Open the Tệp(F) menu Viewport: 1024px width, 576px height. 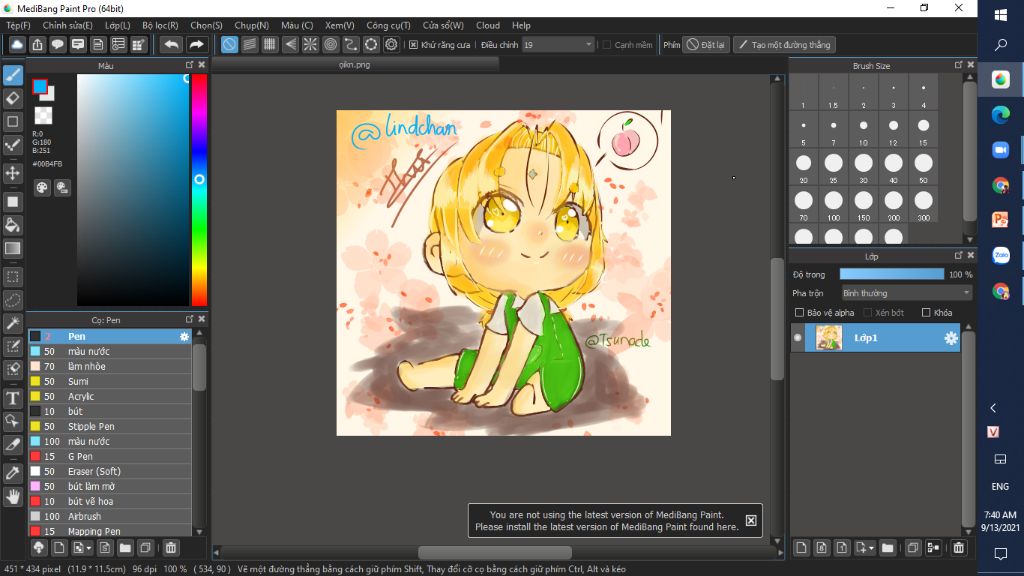click(x=18, y=25)
